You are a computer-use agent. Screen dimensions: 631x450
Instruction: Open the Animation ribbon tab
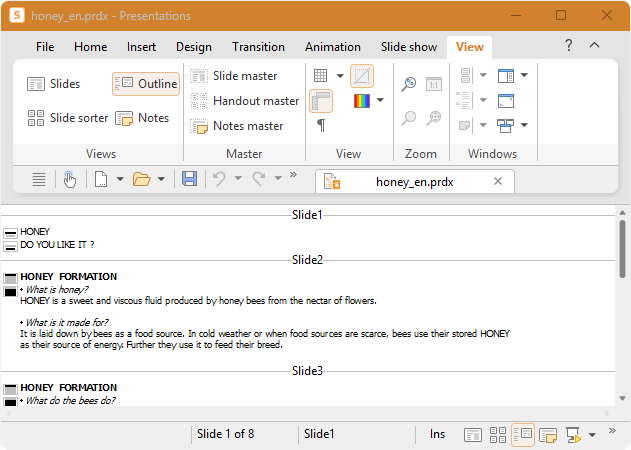click(333, 47)
